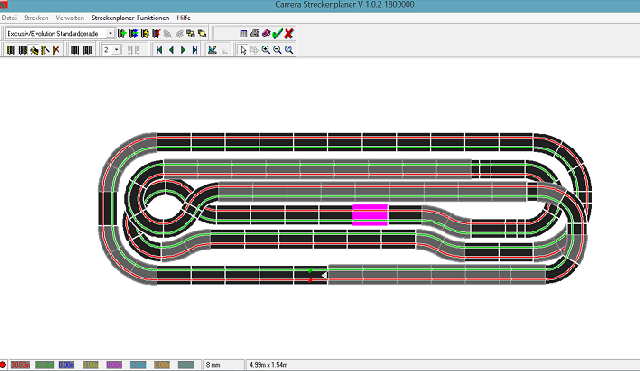Viewport: 640px width, 371px height.
Task: Open the Streckenplaner Funktionen menu
Action: (130, 18)
